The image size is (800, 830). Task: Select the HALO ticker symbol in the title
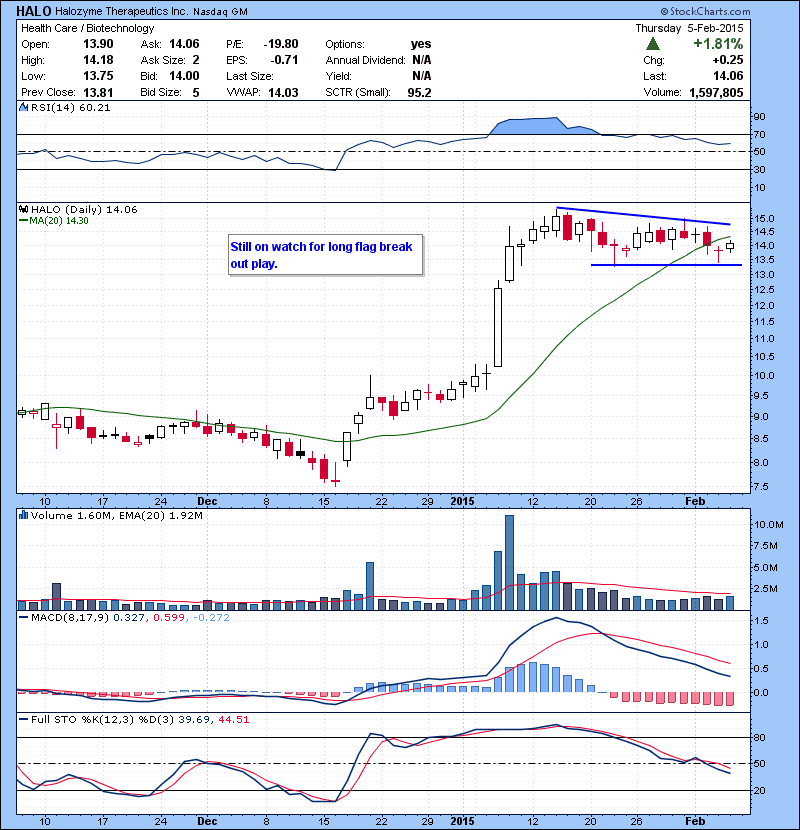coord(34,11)
